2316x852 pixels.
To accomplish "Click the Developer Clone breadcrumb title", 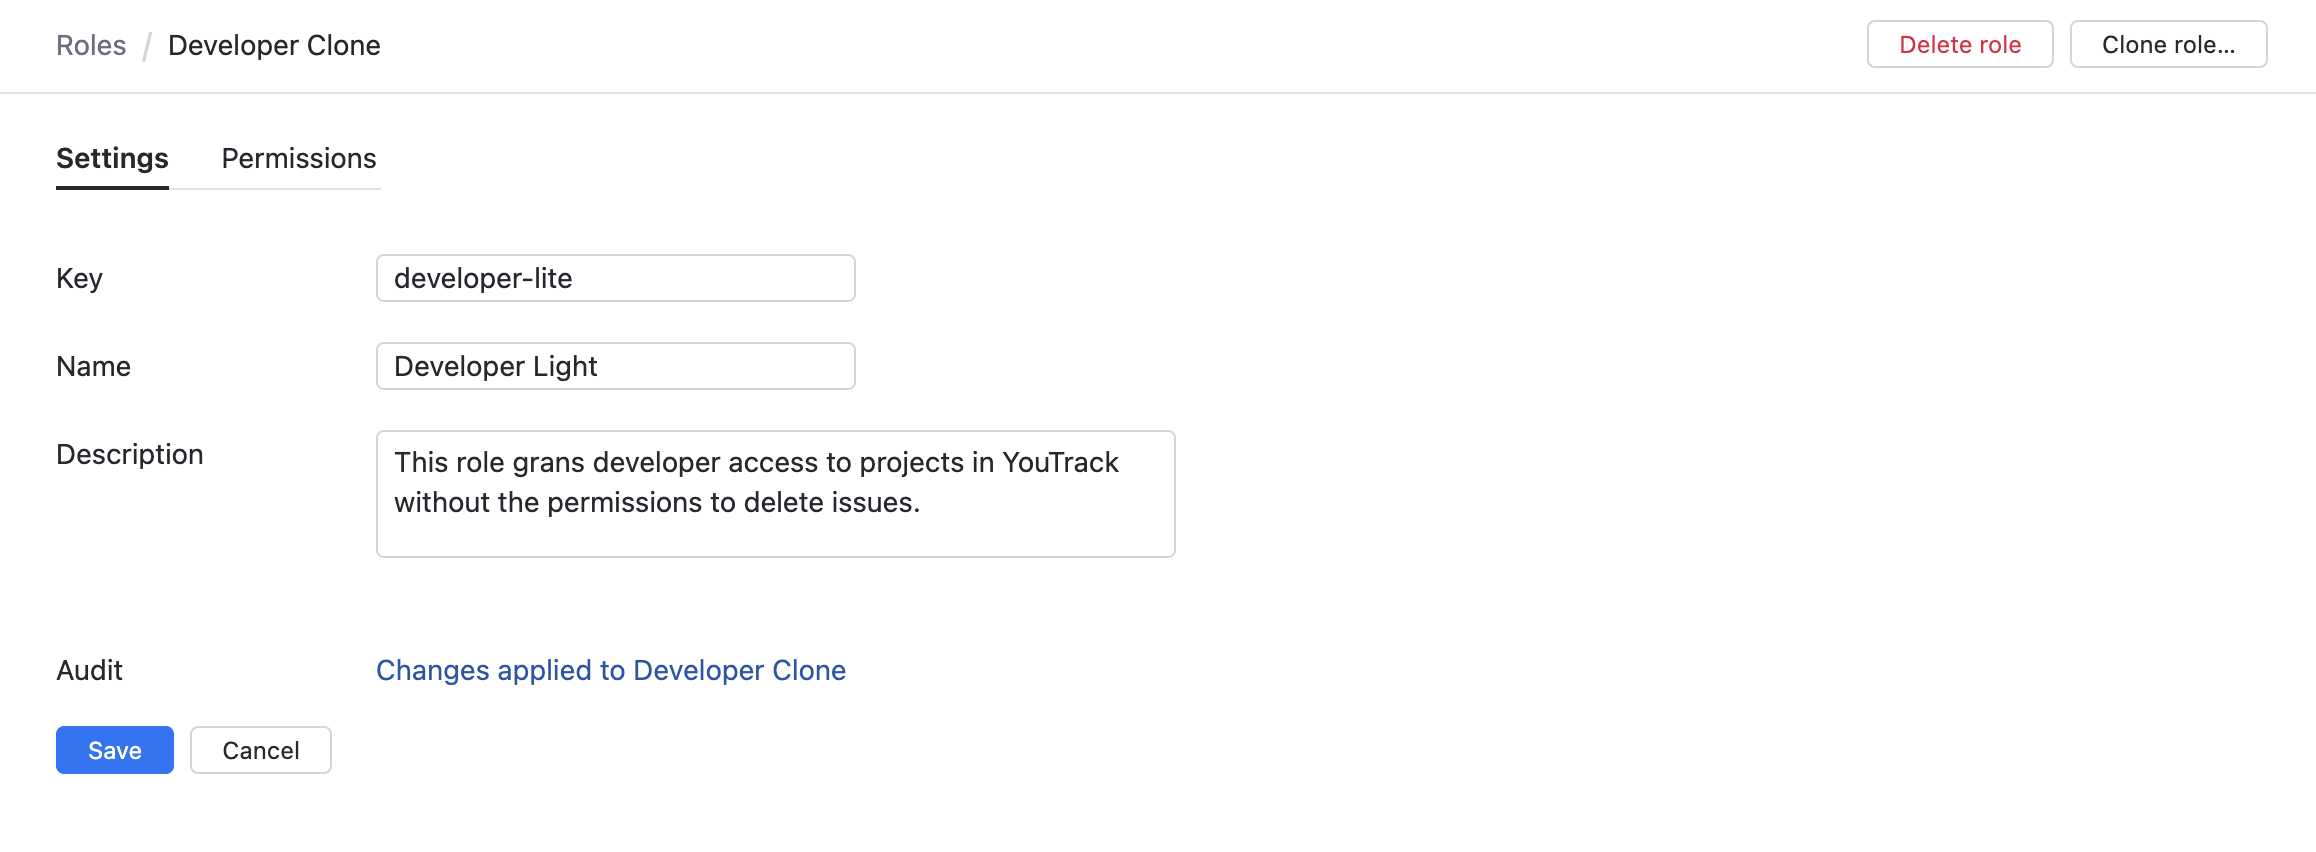I will pos(274,46).
